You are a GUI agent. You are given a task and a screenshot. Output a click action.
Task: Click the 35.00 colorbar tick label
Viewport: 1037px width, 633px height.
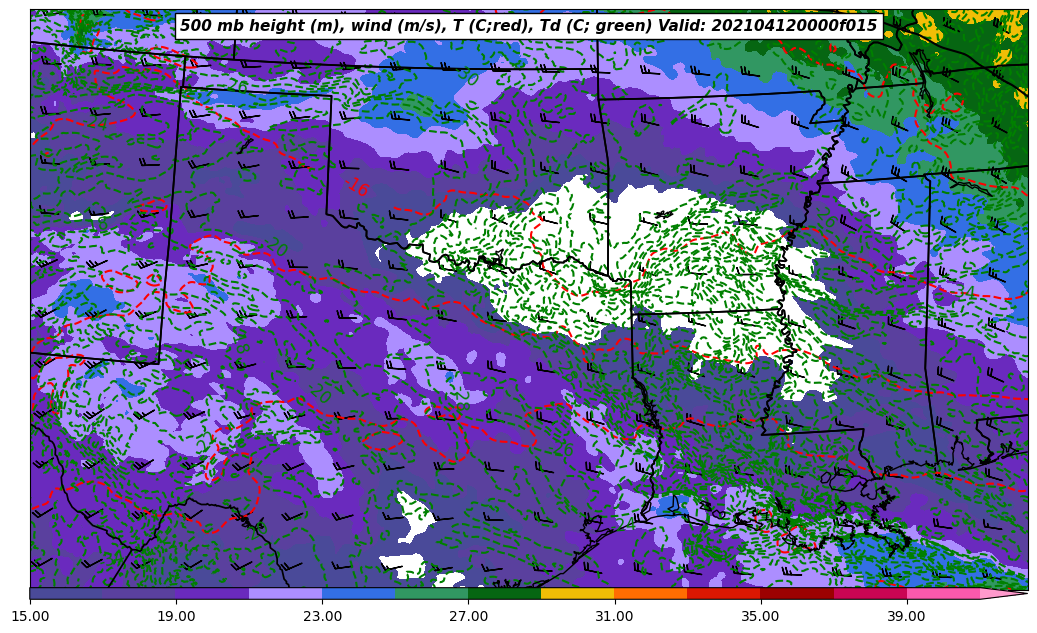pos(760,616)
